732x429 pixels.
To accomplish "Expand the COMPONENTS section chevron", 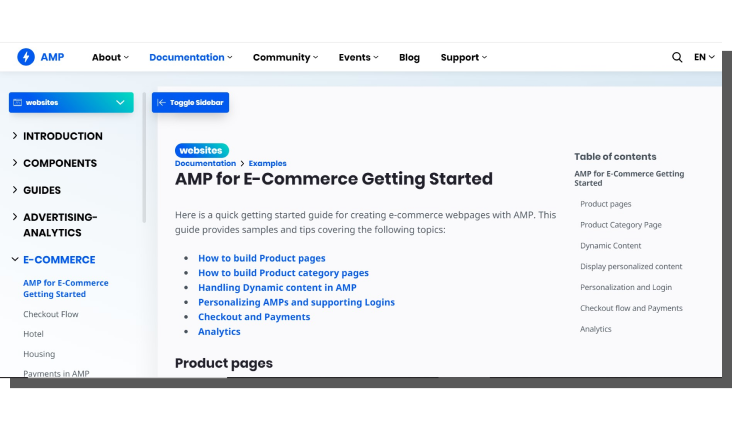I will (15, 163).
